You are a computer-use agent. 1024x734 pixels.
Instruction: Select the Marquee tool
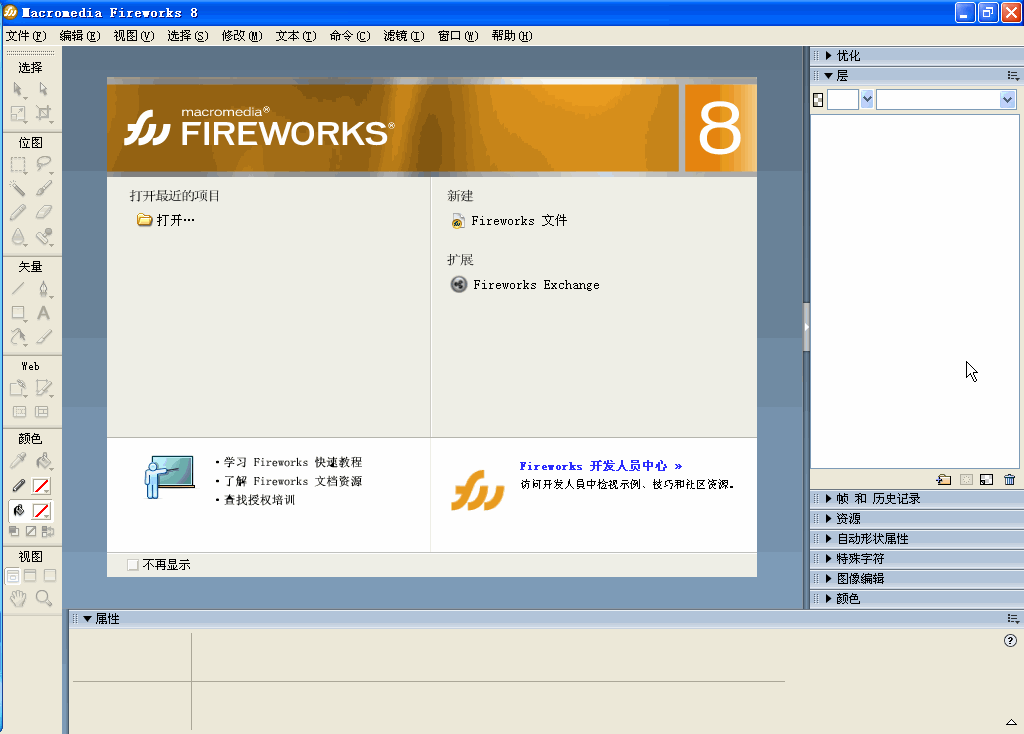click(x=18, y=164)
